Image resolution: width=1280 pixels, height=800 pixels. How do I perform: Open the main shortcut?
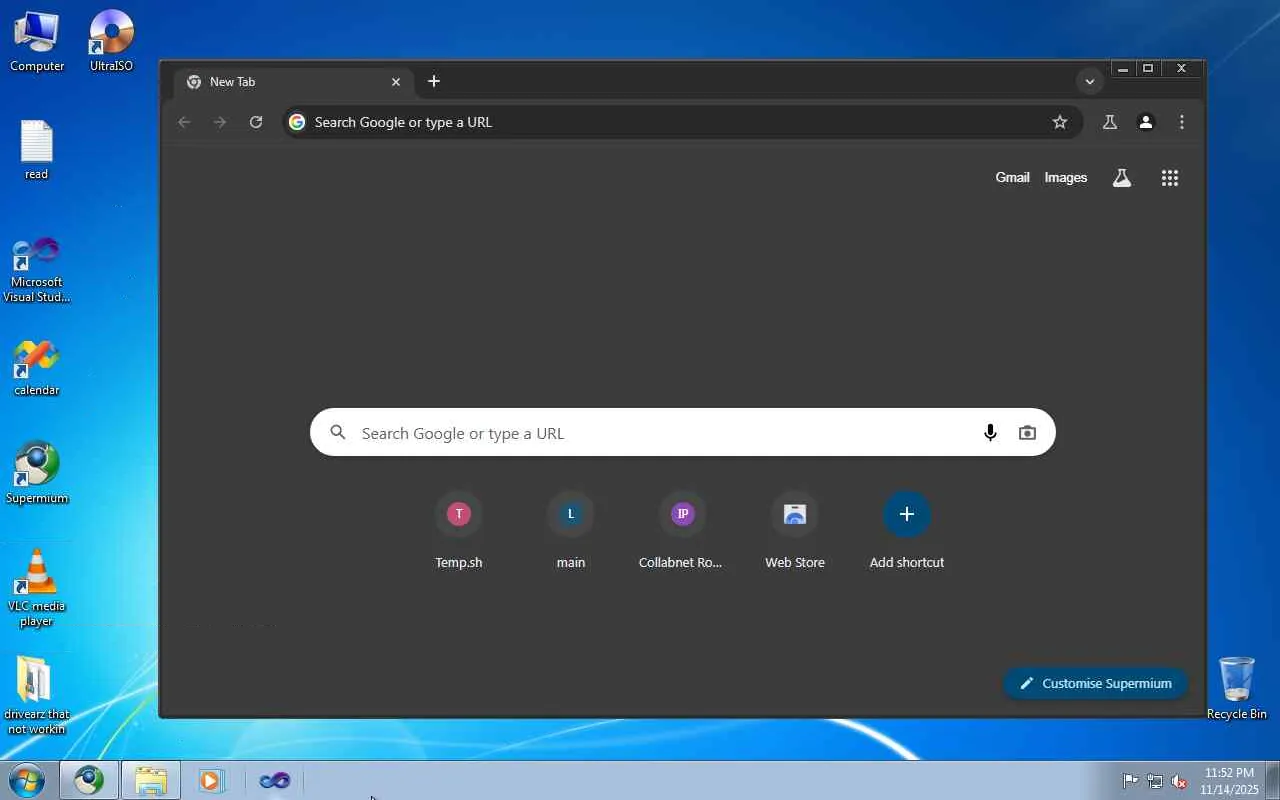(571, 530)
